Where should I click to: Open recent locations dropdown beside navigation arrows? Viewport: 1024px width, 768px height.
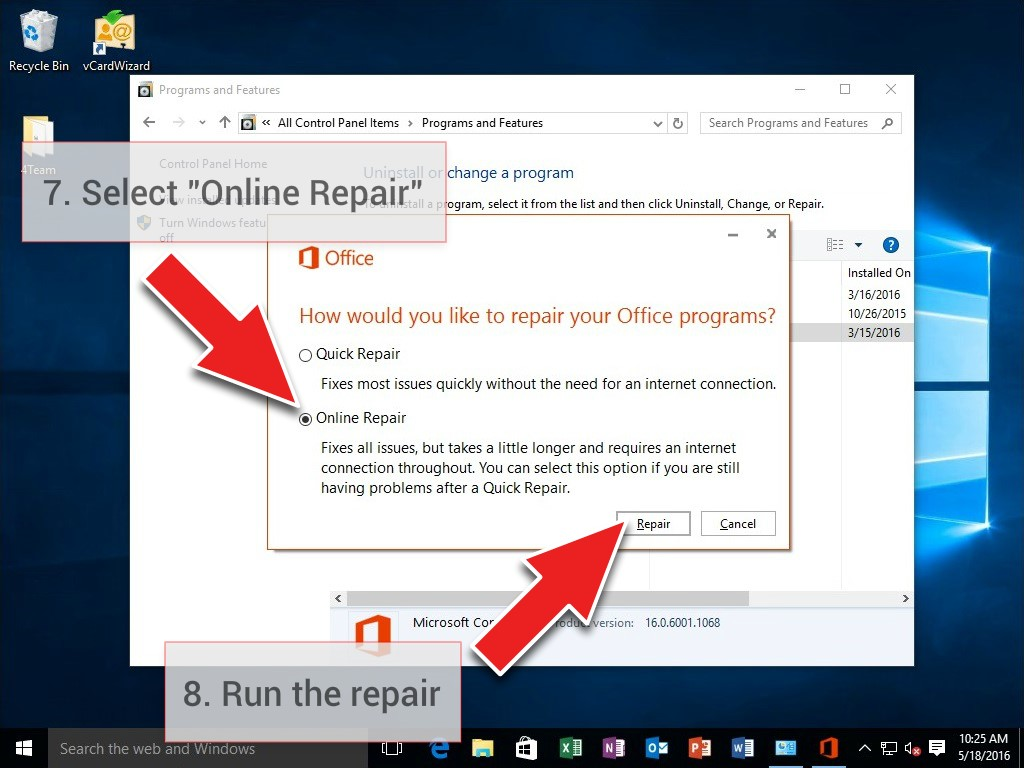[x=202, y=123]
